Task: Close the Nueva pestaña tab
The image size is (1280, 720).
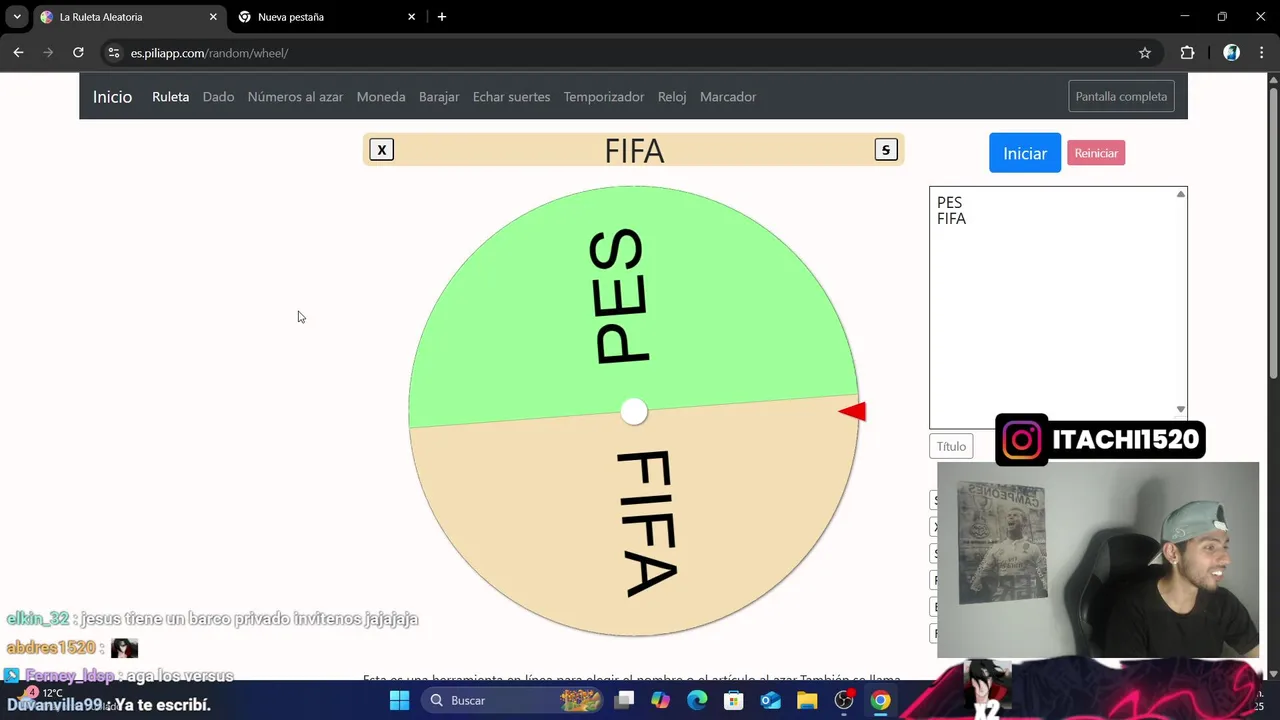Action: coord(411,17)
